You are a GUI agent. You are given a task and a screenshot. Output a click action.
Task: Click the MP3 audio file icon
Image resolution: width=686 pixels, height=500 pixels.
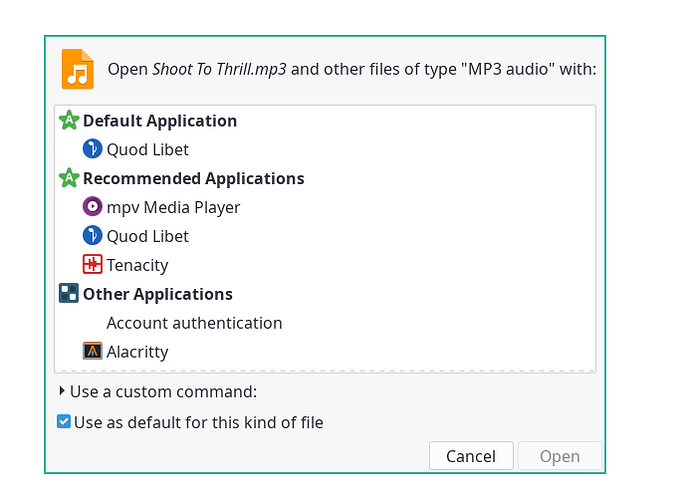(78, 69)
